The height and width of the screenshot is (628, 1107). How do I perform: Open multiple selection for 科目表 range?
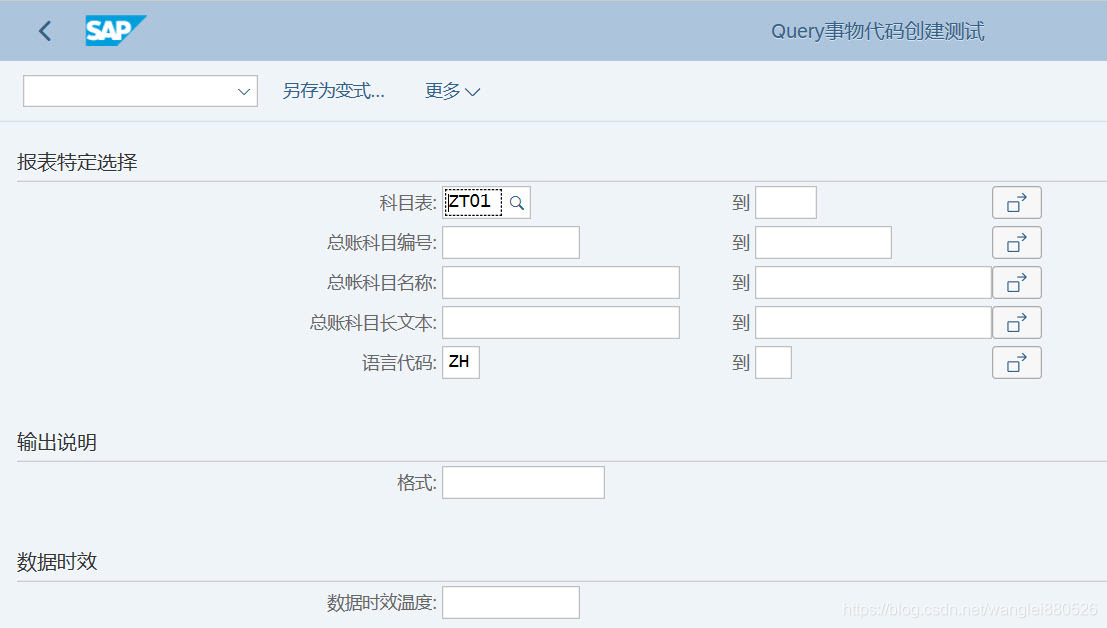pos(1016,202)
